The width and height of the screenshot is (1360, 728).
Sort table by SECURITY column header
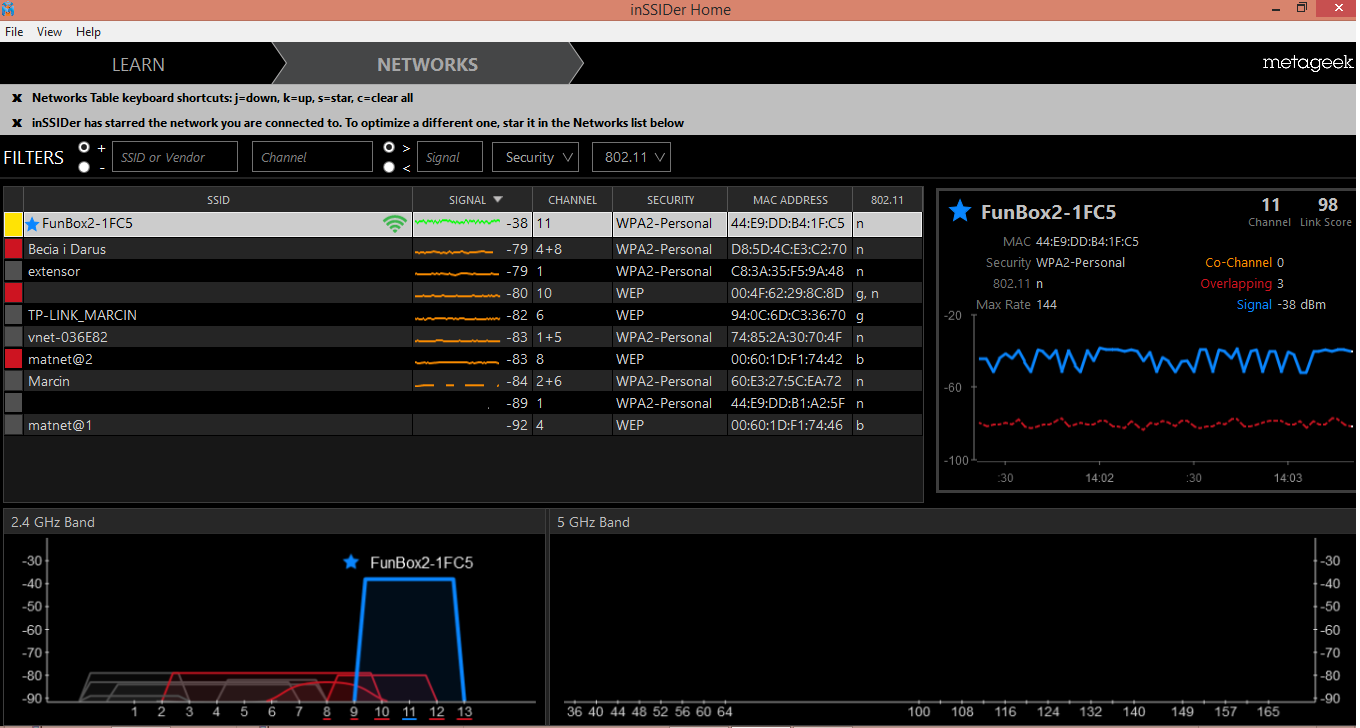[670, 200]
